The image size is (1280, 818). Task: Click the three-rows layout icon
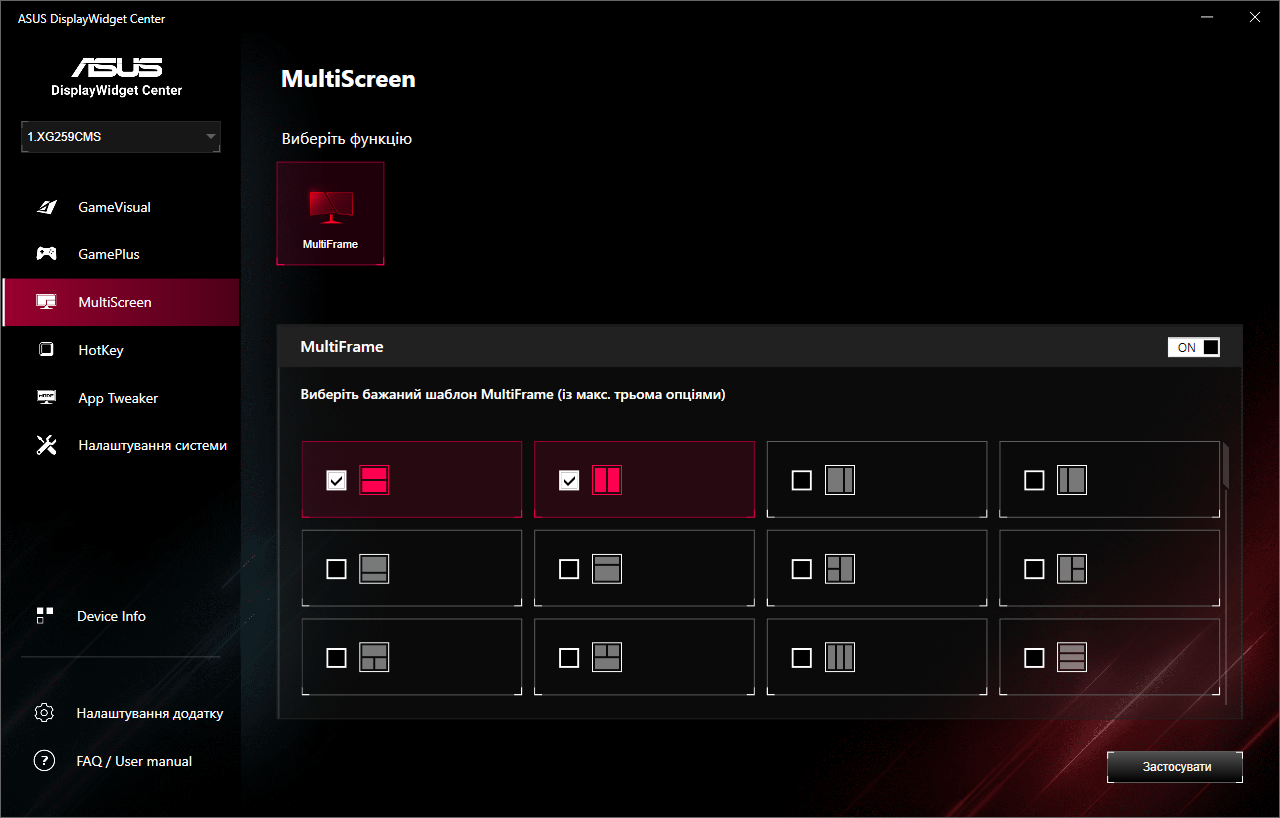click(x=1072, y=657)
